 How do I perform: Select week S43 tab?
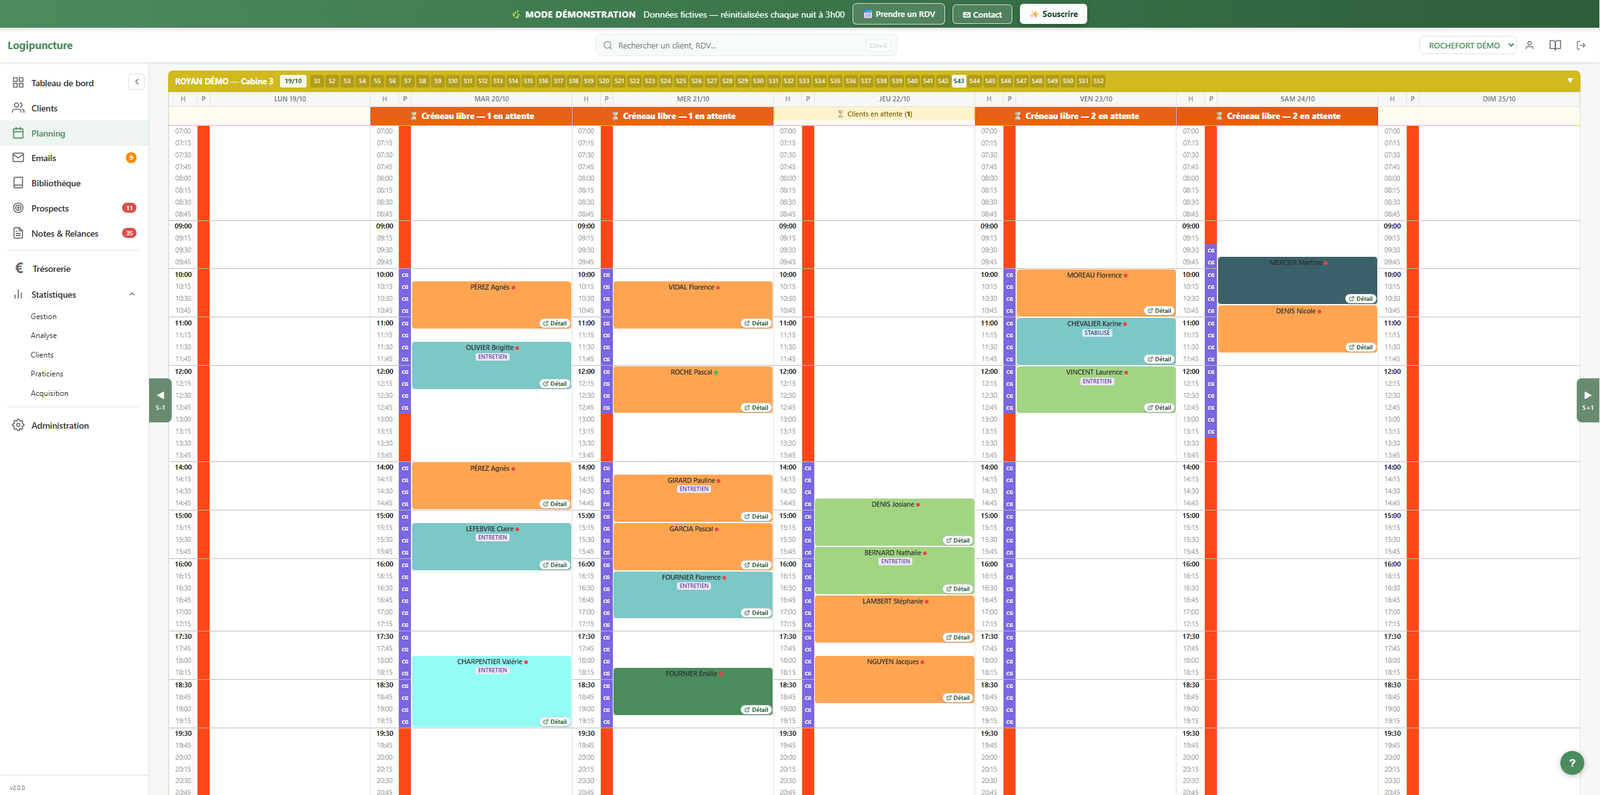coord(959,81)
